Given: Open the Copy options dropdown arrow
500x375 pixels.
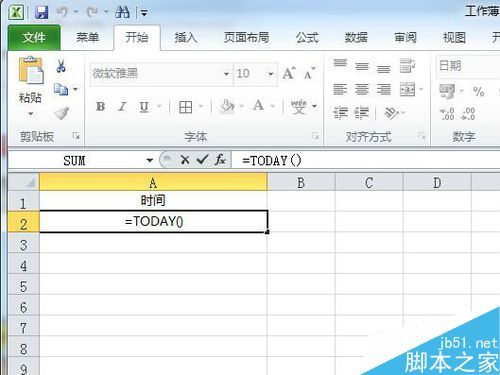Looking at the screenshot, I should [76, 89].
